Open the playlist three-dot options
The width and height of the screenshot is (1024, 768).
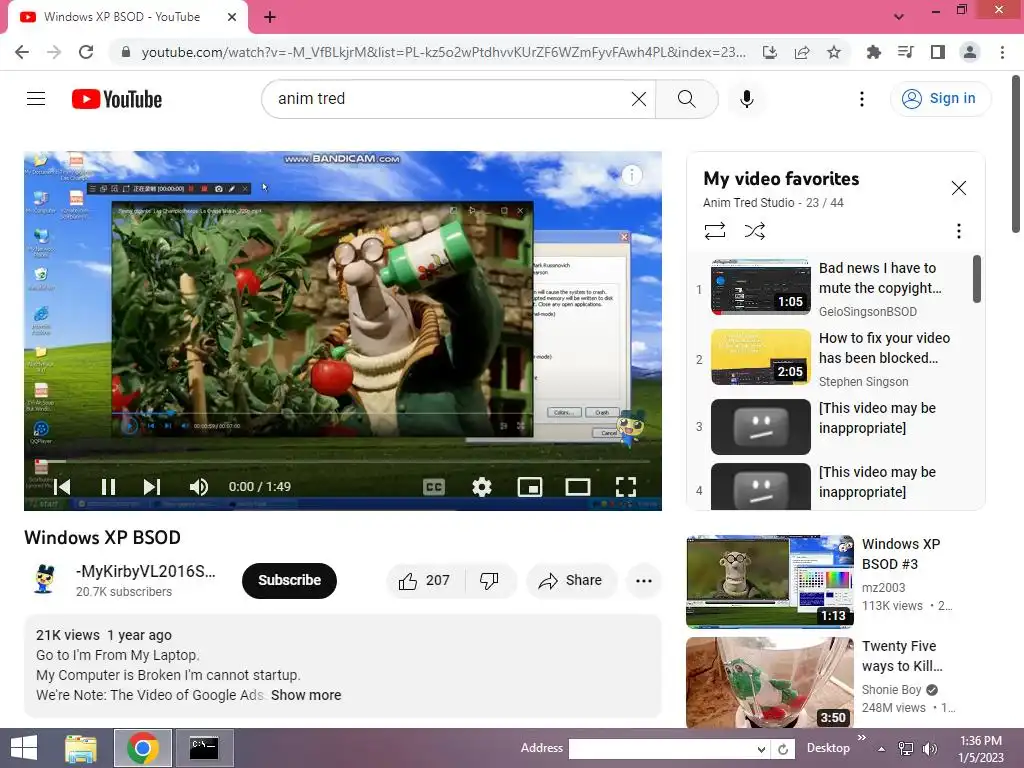point(959,231)
